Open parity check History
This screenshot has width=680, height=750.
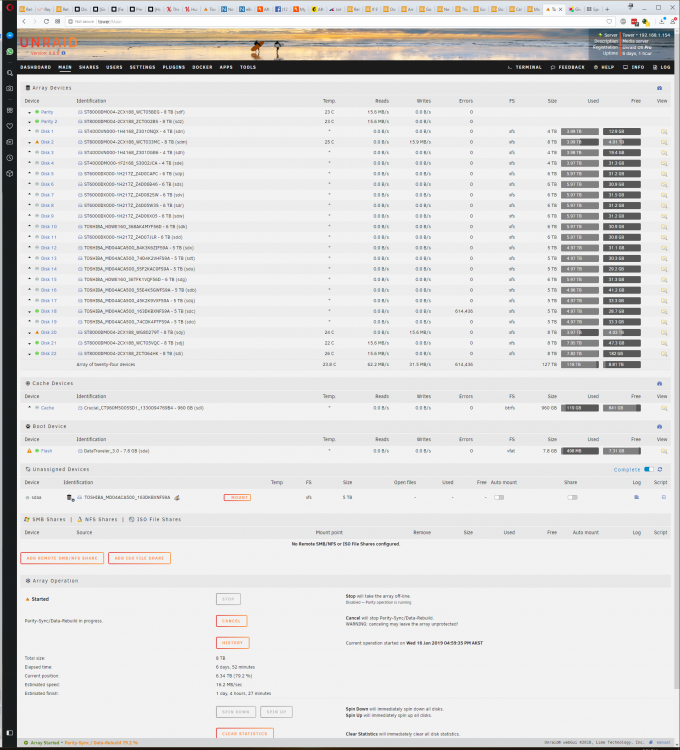[x=232, y=643]
